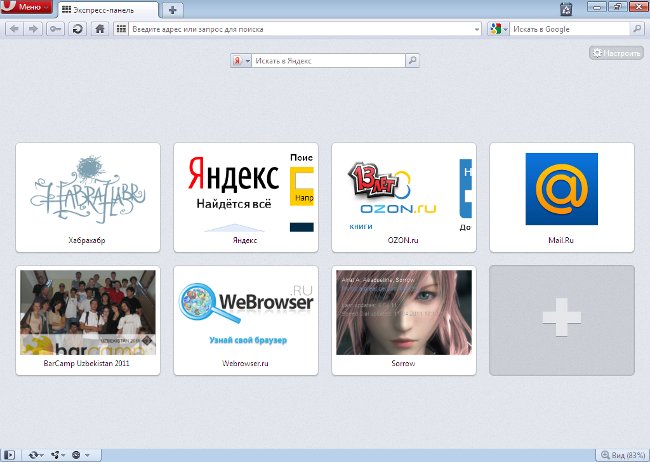
Task: Click the Yandex search magnifier button
Action: [x=412, y=61]
